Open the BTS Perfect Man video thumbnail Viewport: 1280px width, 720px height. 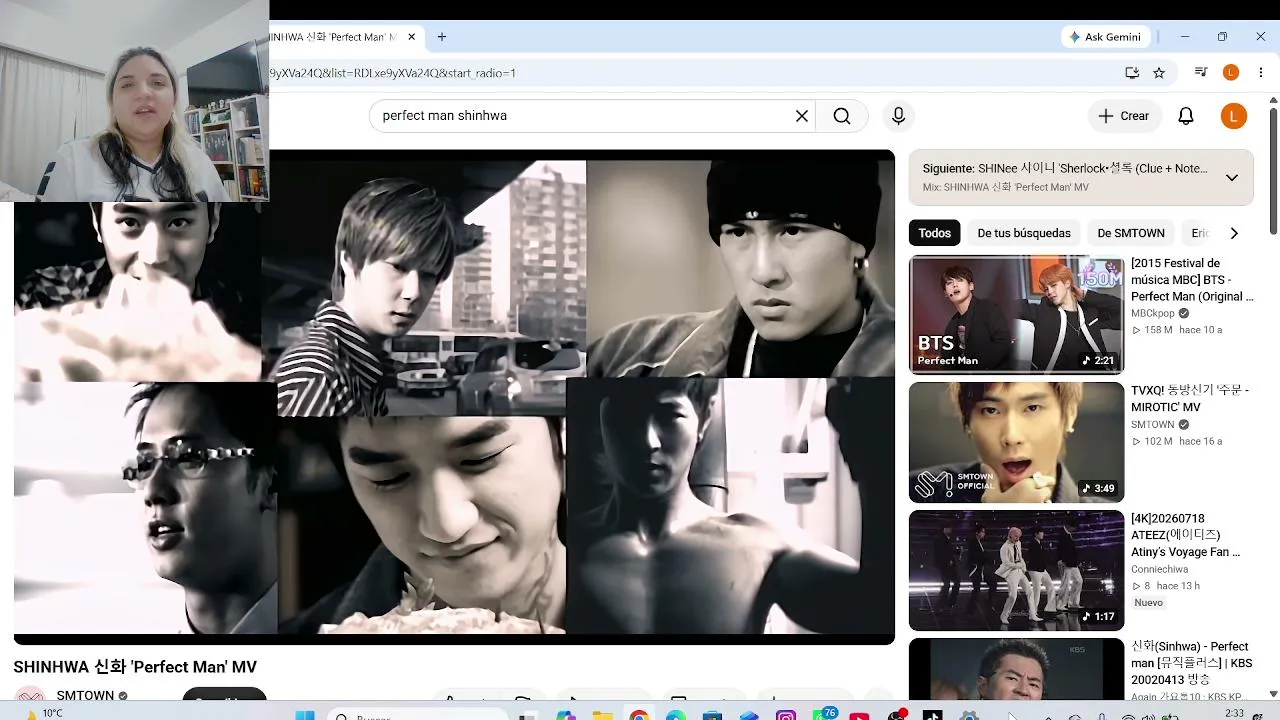1016,314
